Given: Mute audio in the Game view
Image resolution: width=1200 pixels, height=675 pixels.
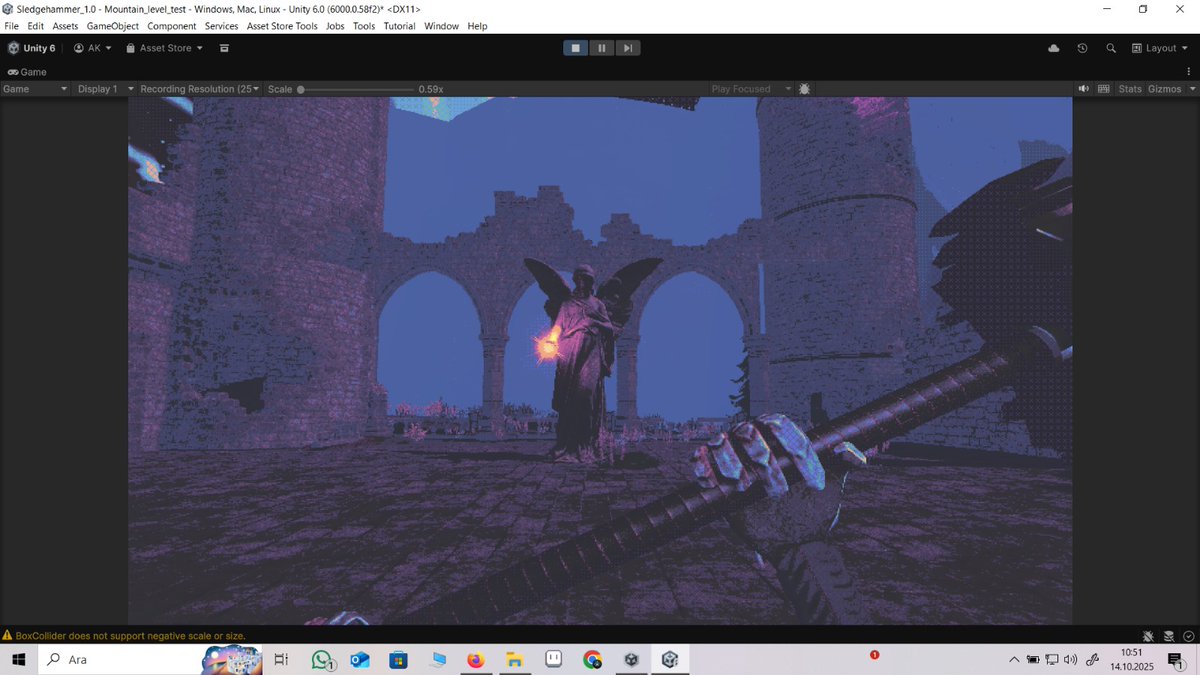Looking at the screenshot, I should coord(1083,88).
